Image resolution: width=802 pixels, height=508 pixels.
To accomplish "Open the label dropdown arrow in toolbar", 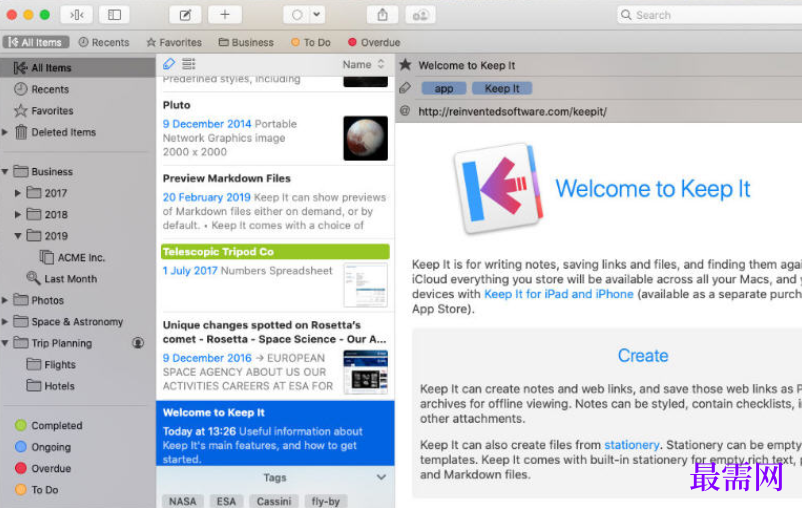I will click(317, 15).
